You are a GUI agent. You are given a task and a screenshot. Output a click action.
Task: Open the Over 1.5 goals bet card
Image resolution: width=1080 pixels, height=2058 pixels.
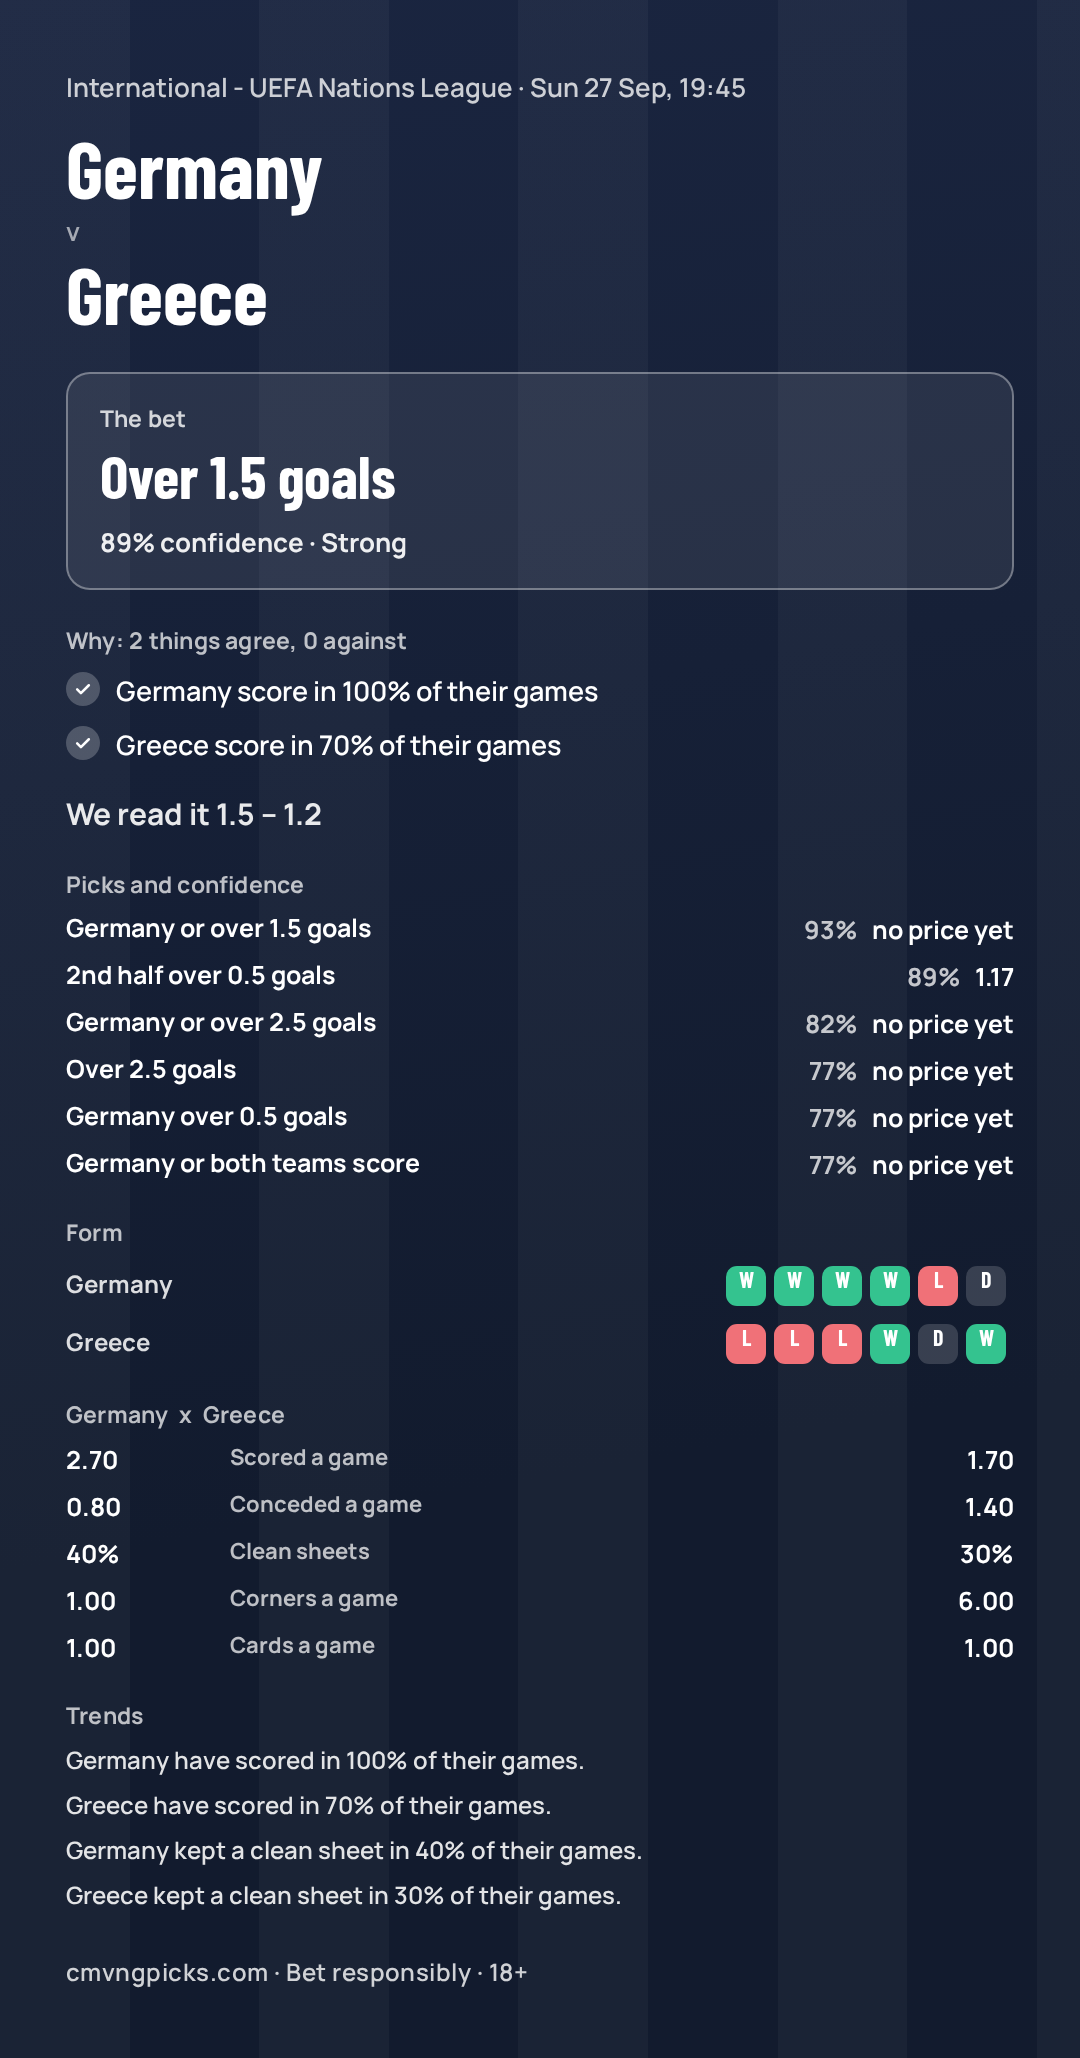[x=540, y=481]
